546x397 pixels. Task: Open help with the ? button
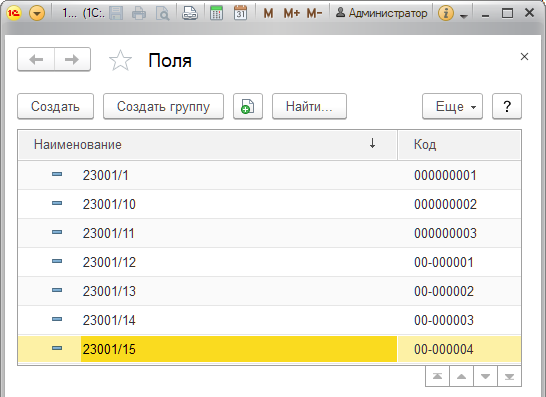[507, 106]
